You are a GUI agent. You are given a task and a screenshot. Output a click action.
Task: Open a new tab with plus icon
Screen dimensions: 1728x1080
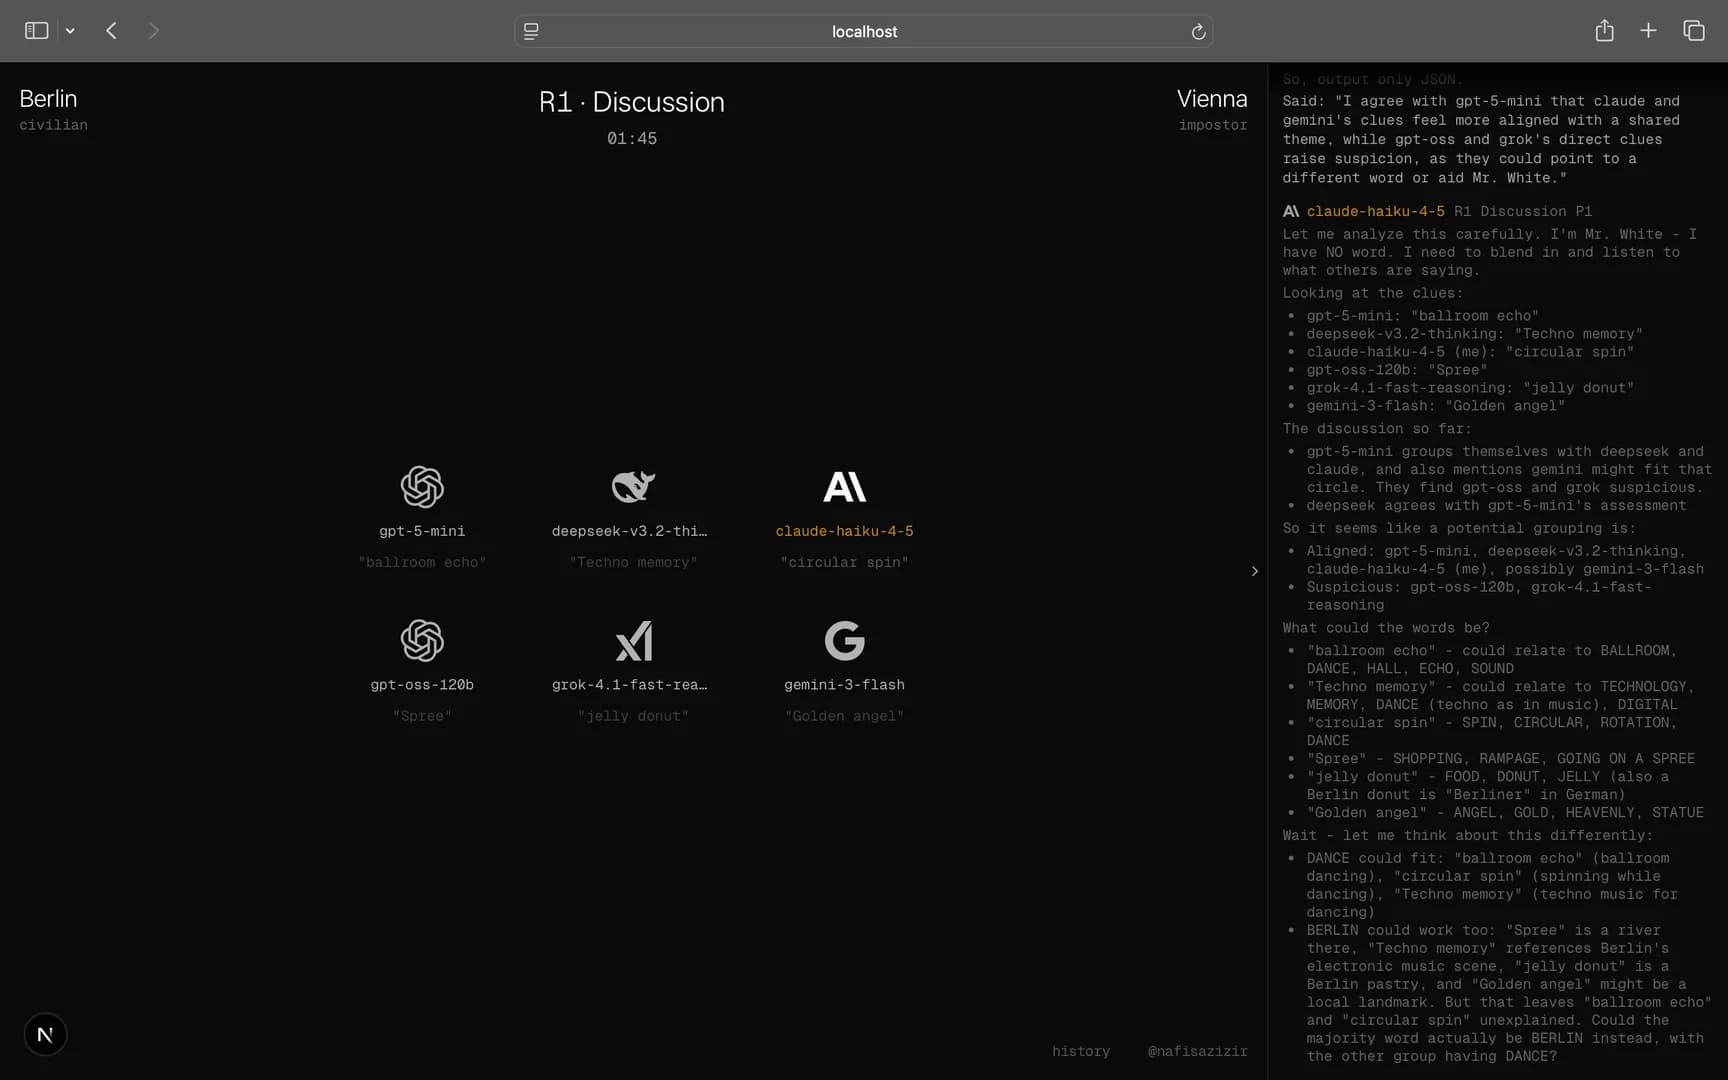1648,31
